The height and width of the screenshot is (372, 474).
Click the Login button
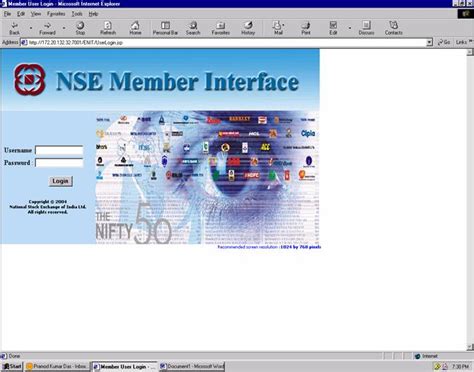tap(60, 181)
